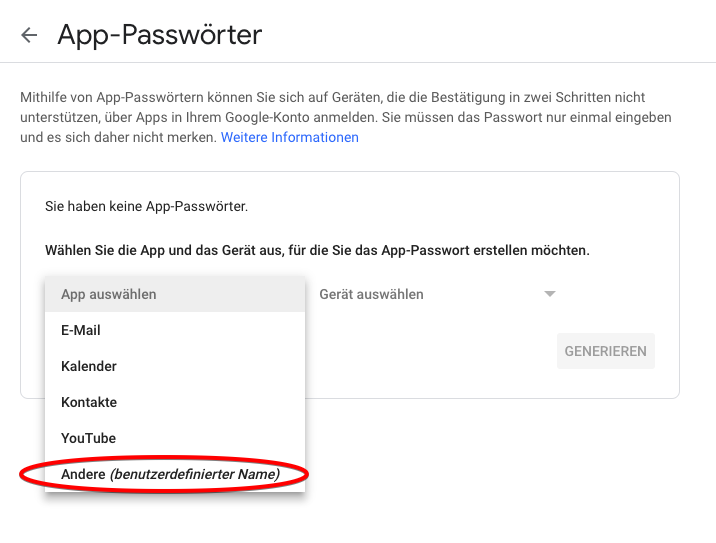This screenshot has height=543, width=716.
Task: Click the italic benutzerdefinierter Name text
Action: pyautogui.click(x=194, y=474)
